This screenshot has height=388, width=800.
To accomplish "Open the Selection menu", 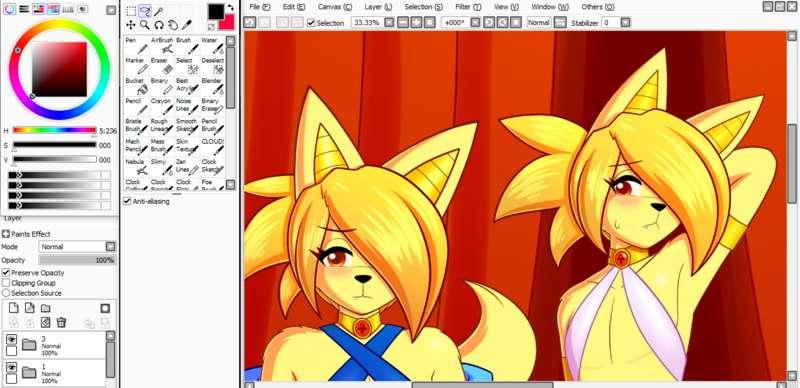I will [x=423, y=7].
